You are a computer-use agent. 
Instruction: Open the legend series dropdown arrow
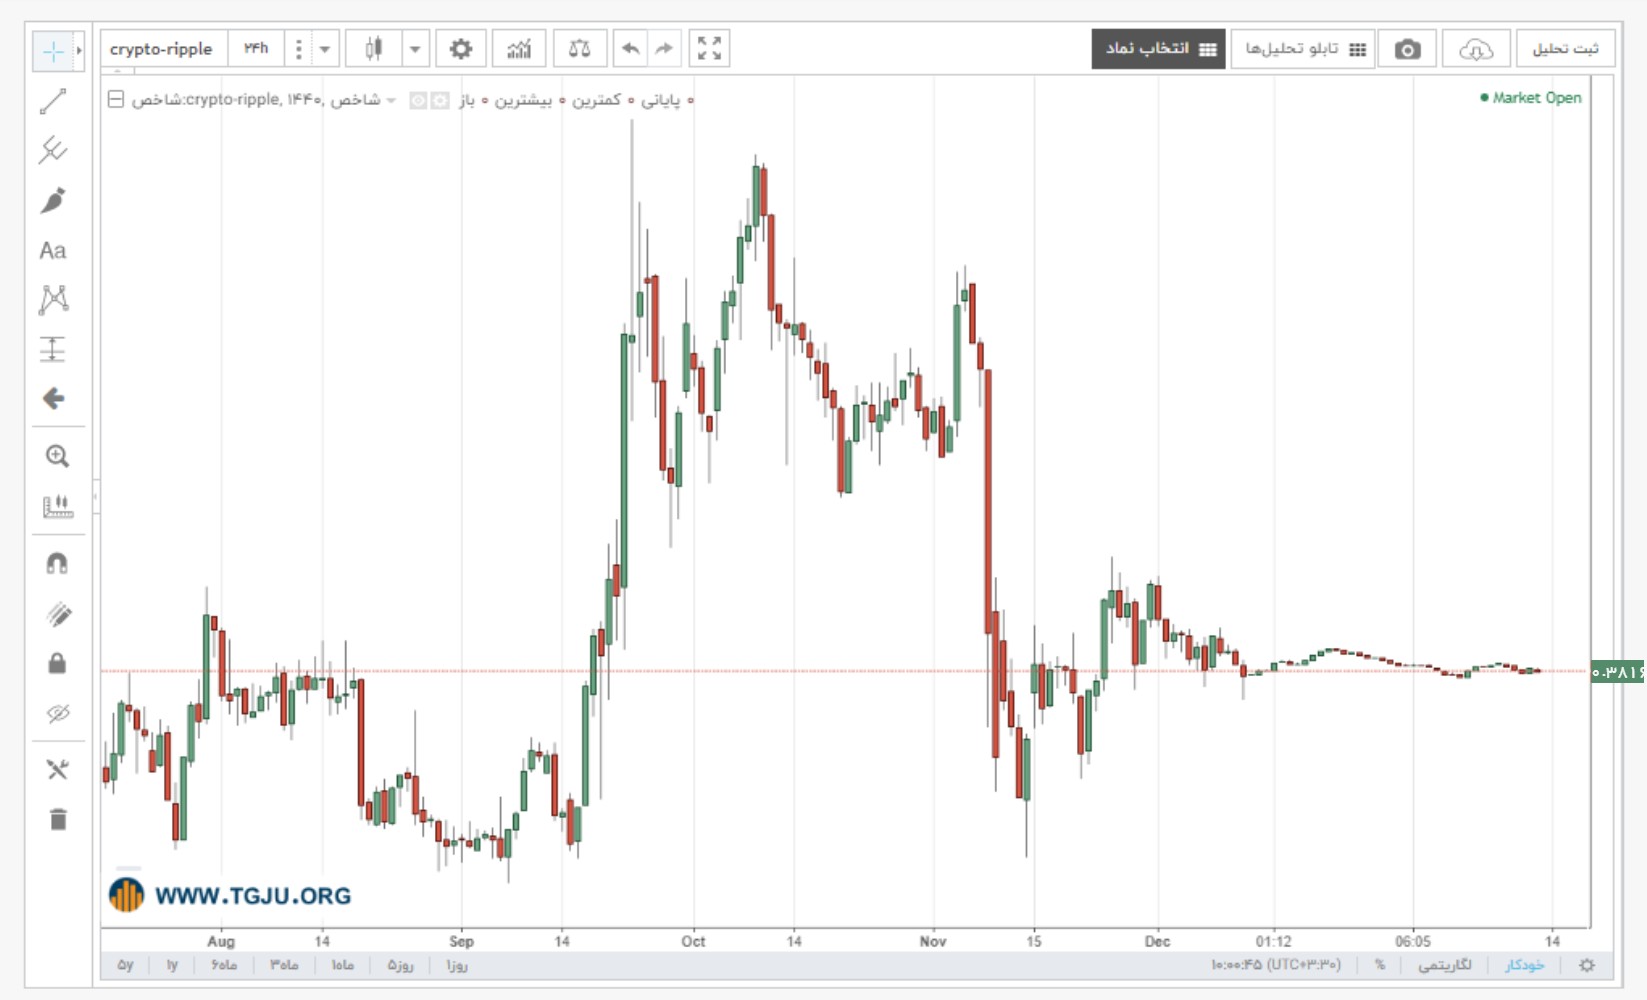click(391, 100)
